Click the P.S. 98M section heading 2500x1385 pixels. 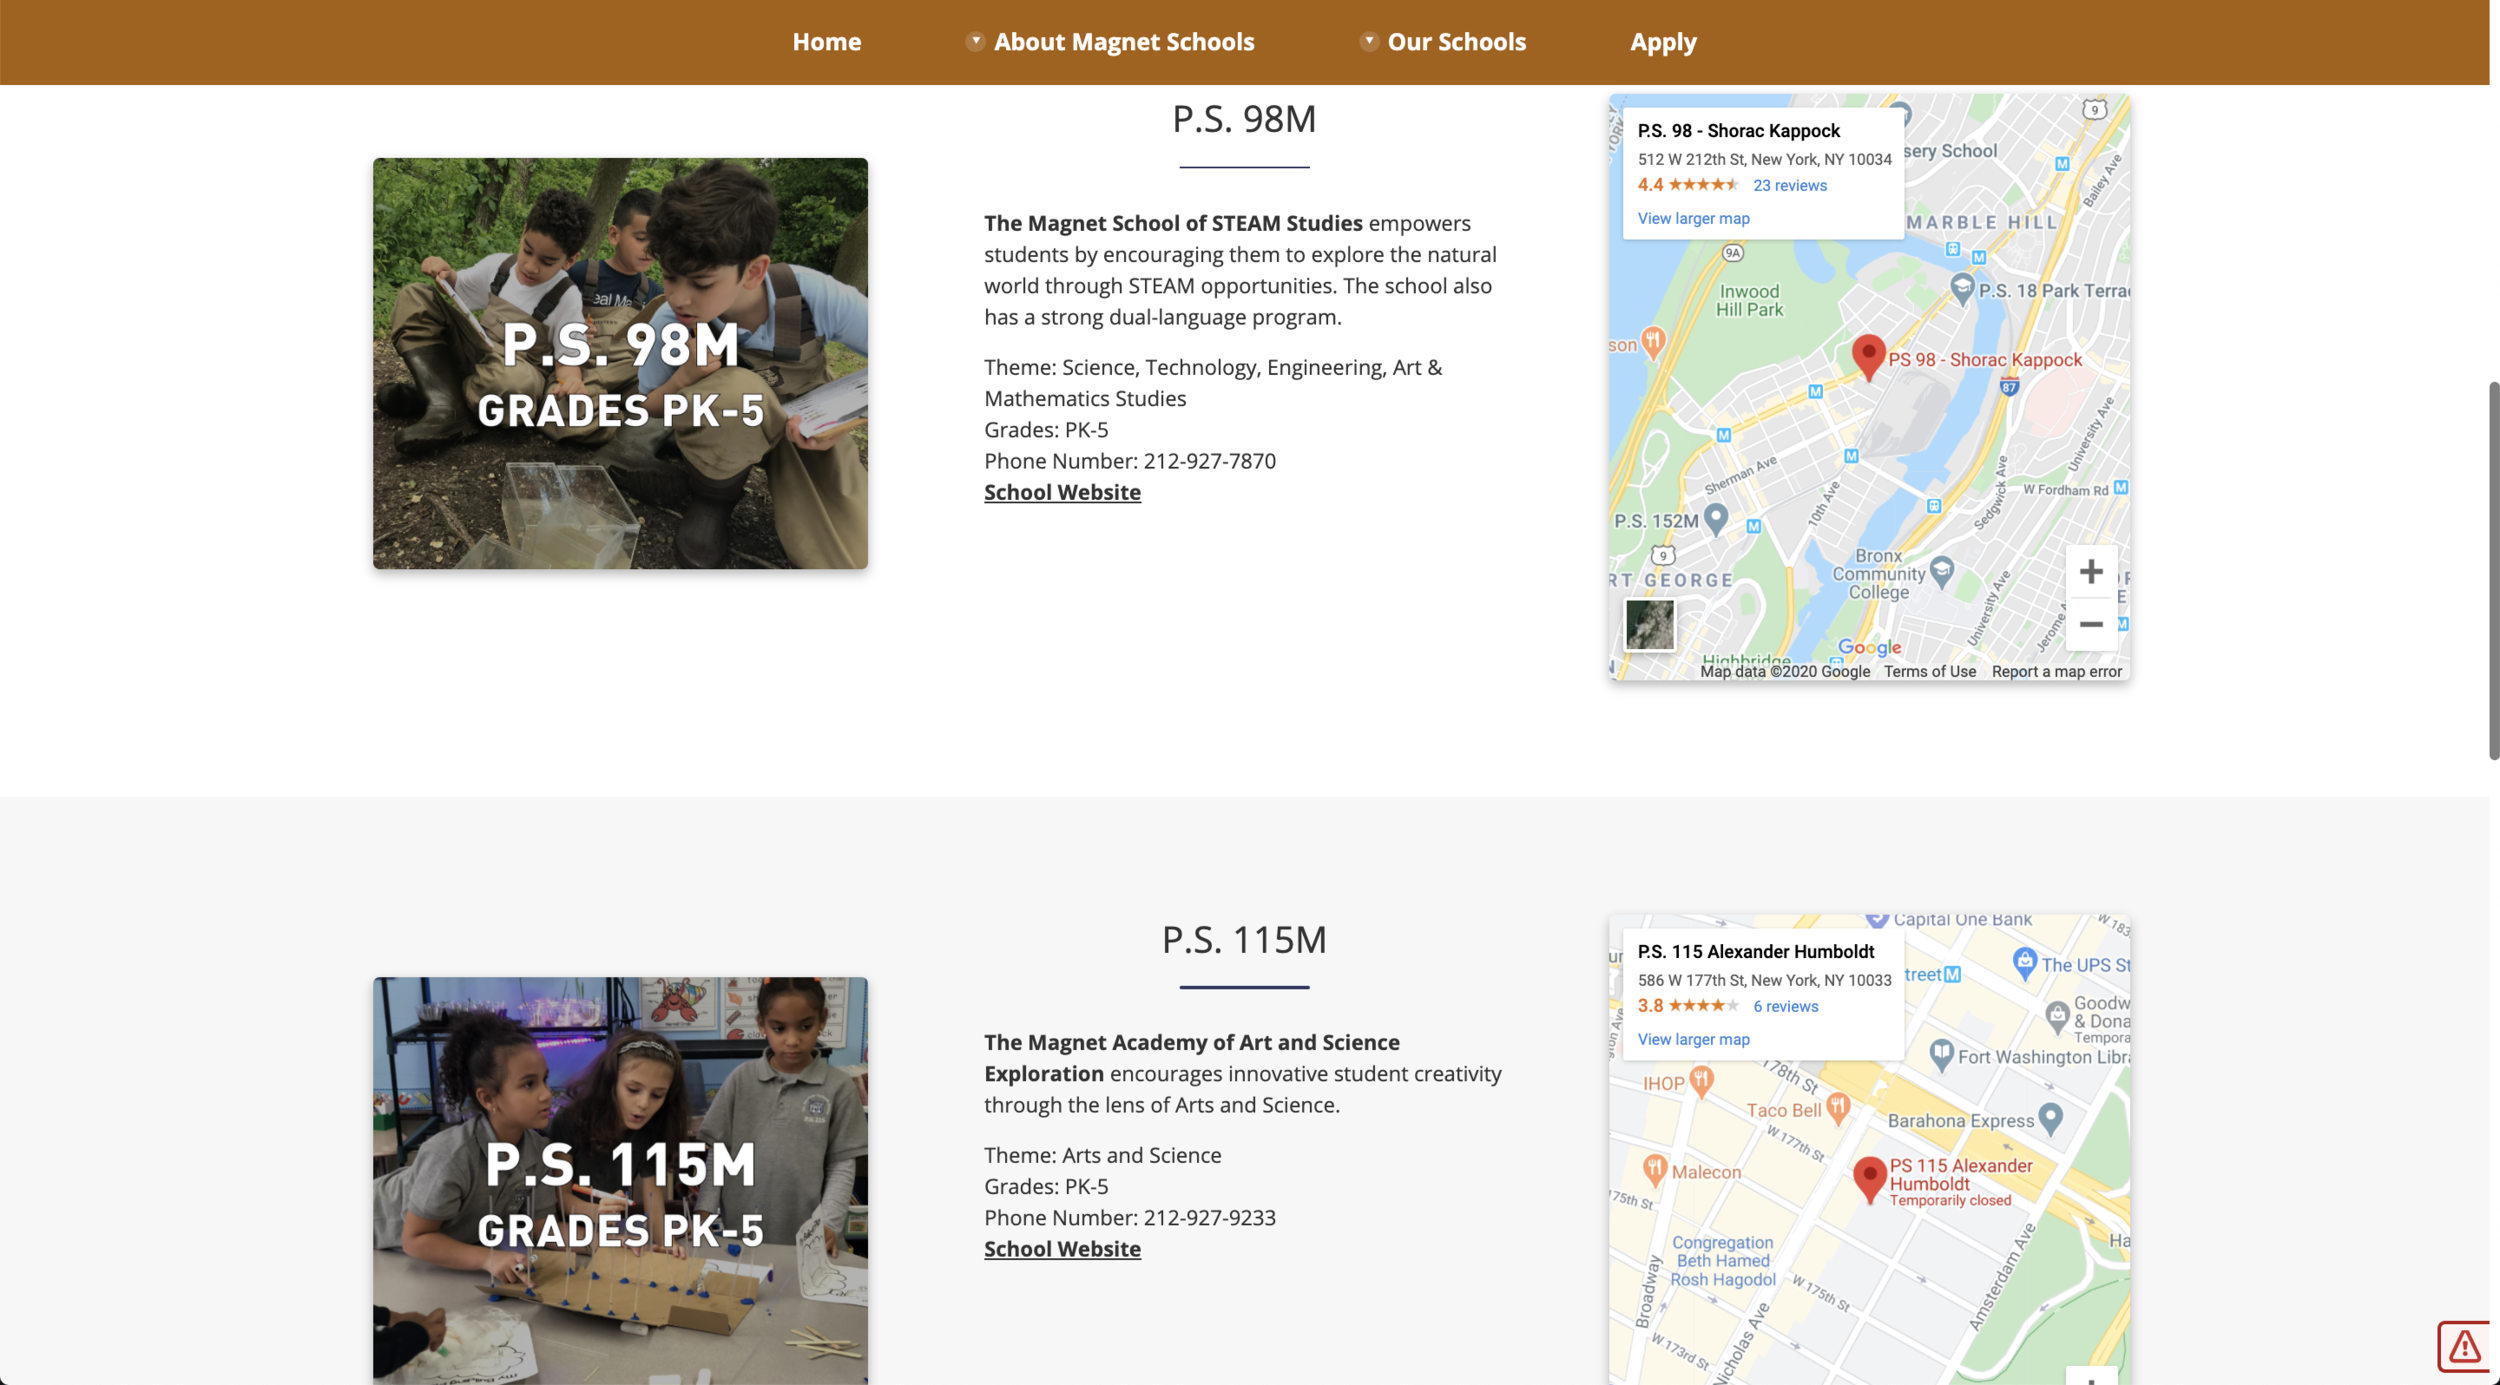[x=1244, y=119]
